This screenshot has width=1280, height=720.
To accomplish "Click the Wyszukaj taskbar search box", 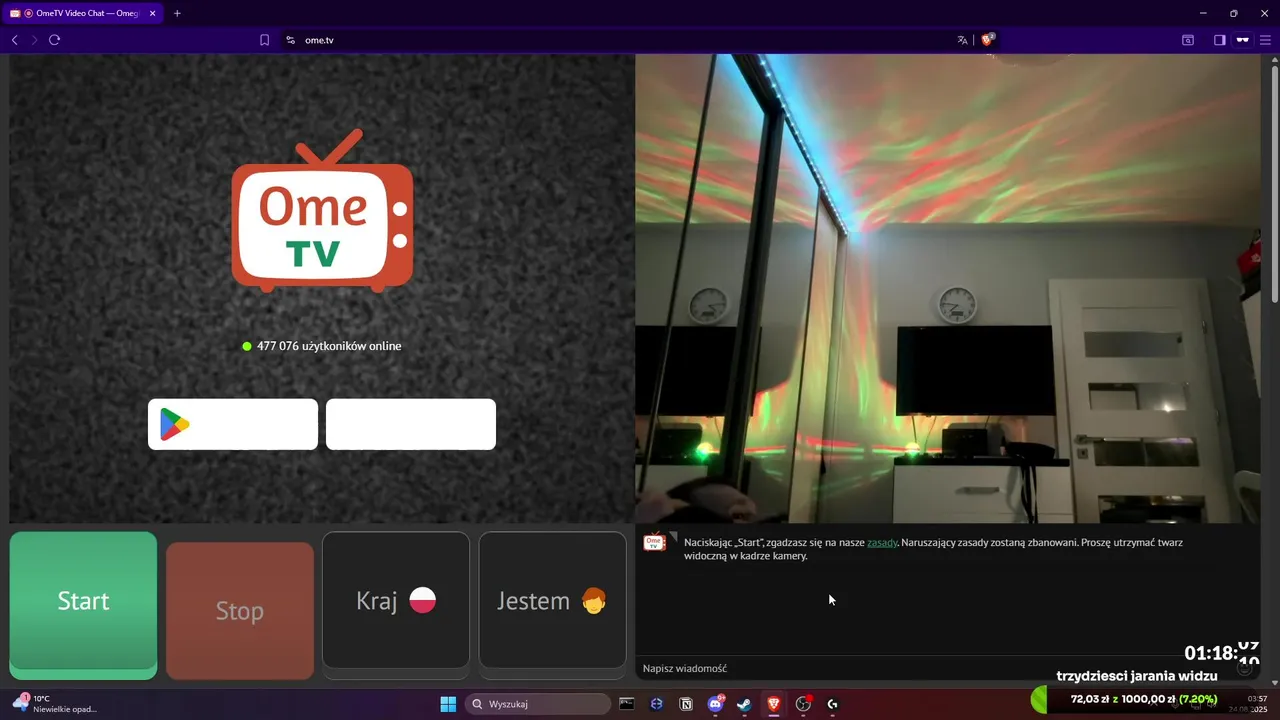I will [540, 704].
